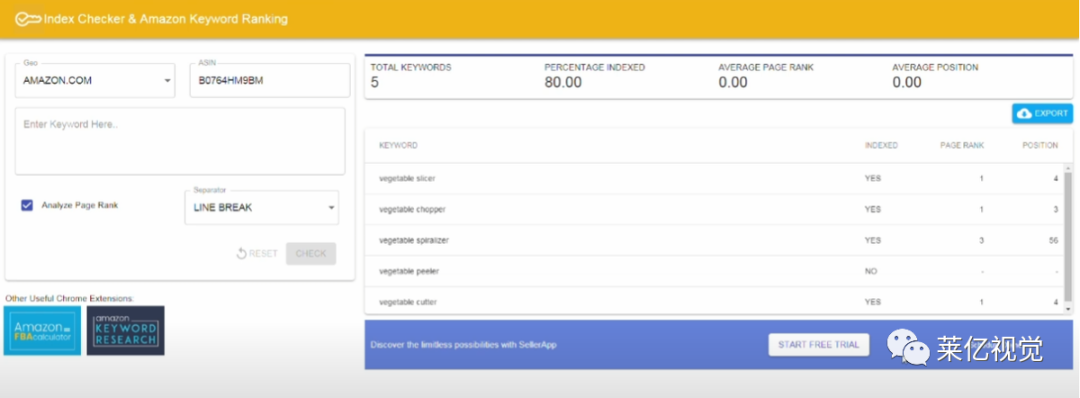1080x398 pixels.
Task: Click the EXPORT button
Action: coord(1042,114)
